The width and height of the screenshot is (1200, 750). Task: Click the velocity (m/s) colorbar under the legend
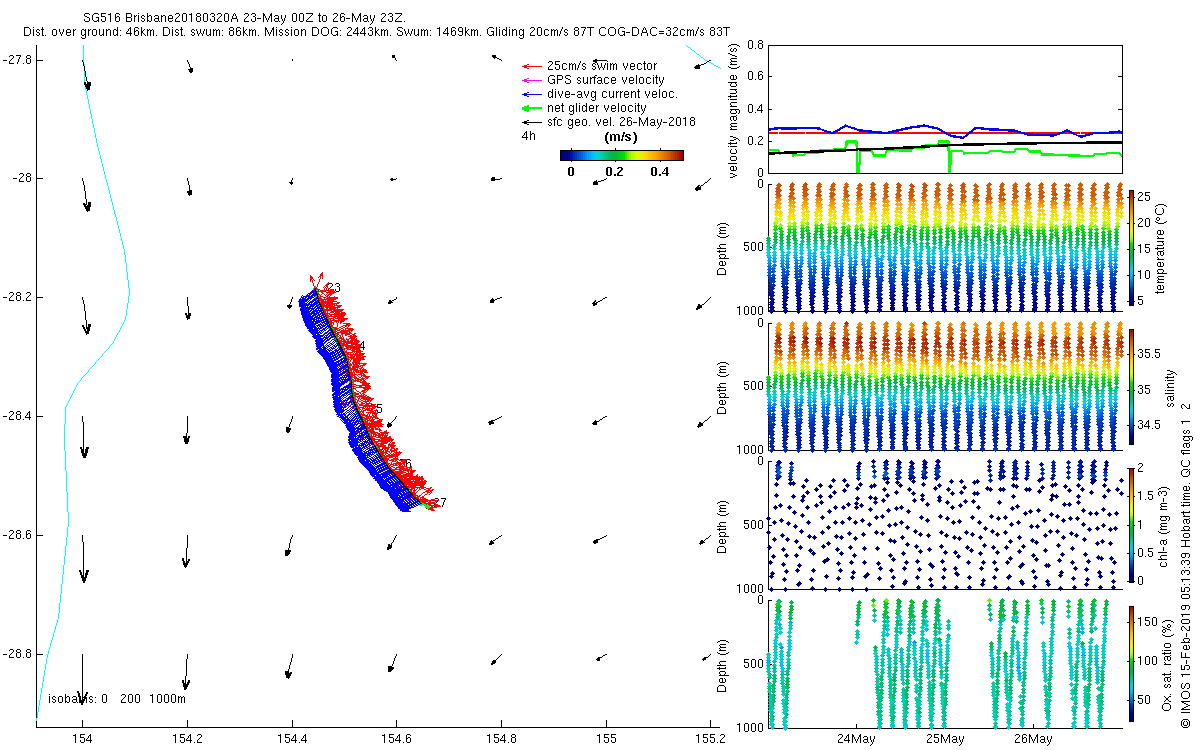pyautogui.click(x=621, y=155)
